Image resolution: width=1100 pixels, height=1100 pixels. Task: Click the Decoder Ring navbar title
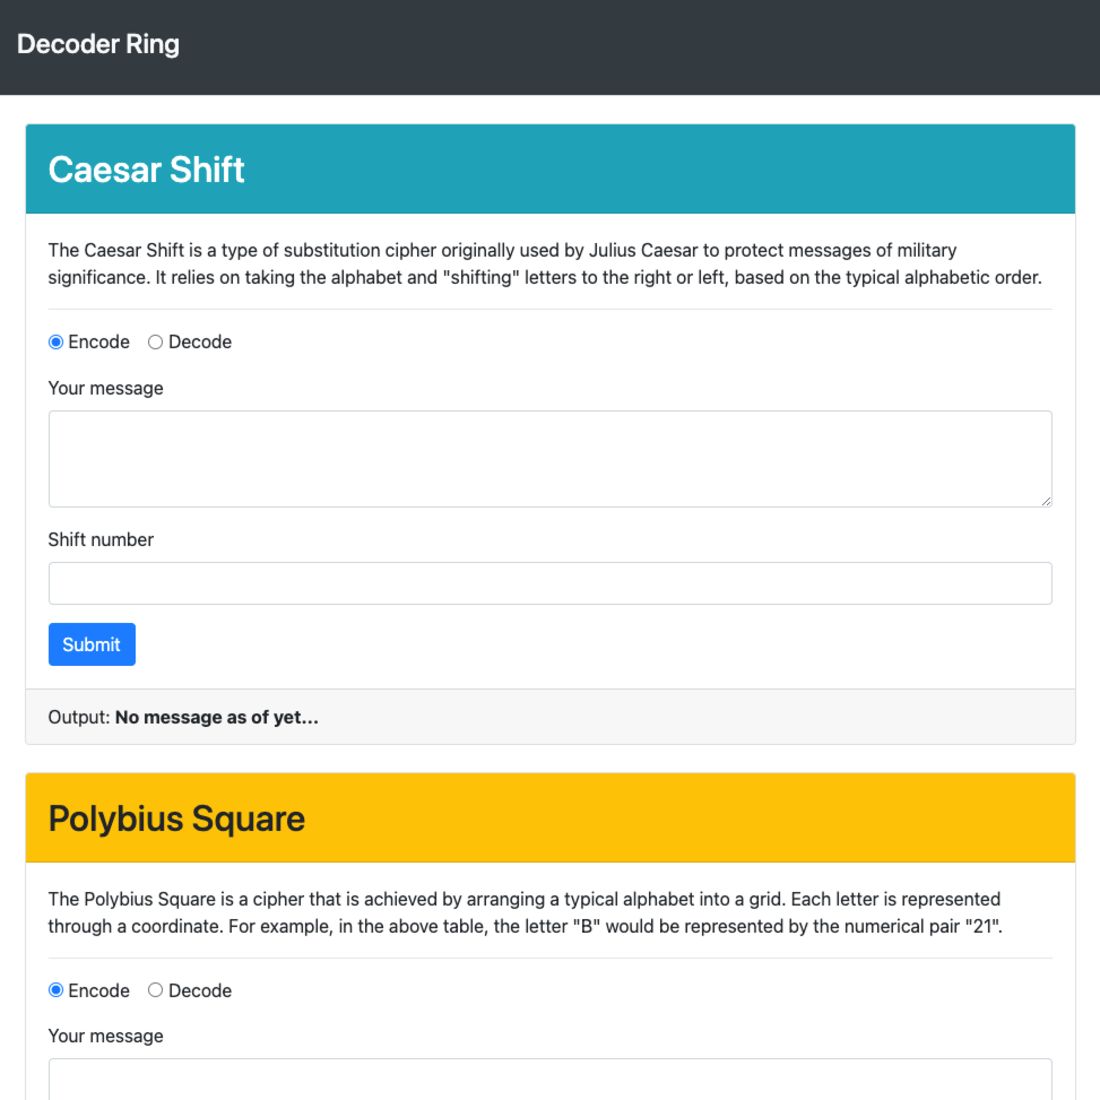point(98,44)
